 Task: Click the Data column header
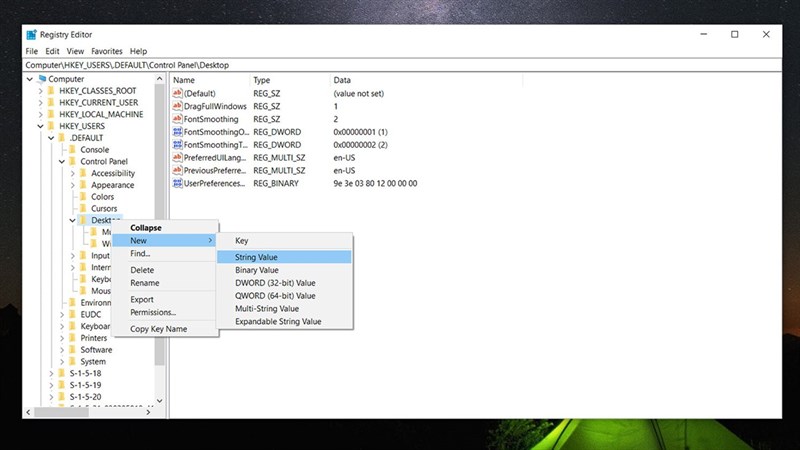point(427,80)
